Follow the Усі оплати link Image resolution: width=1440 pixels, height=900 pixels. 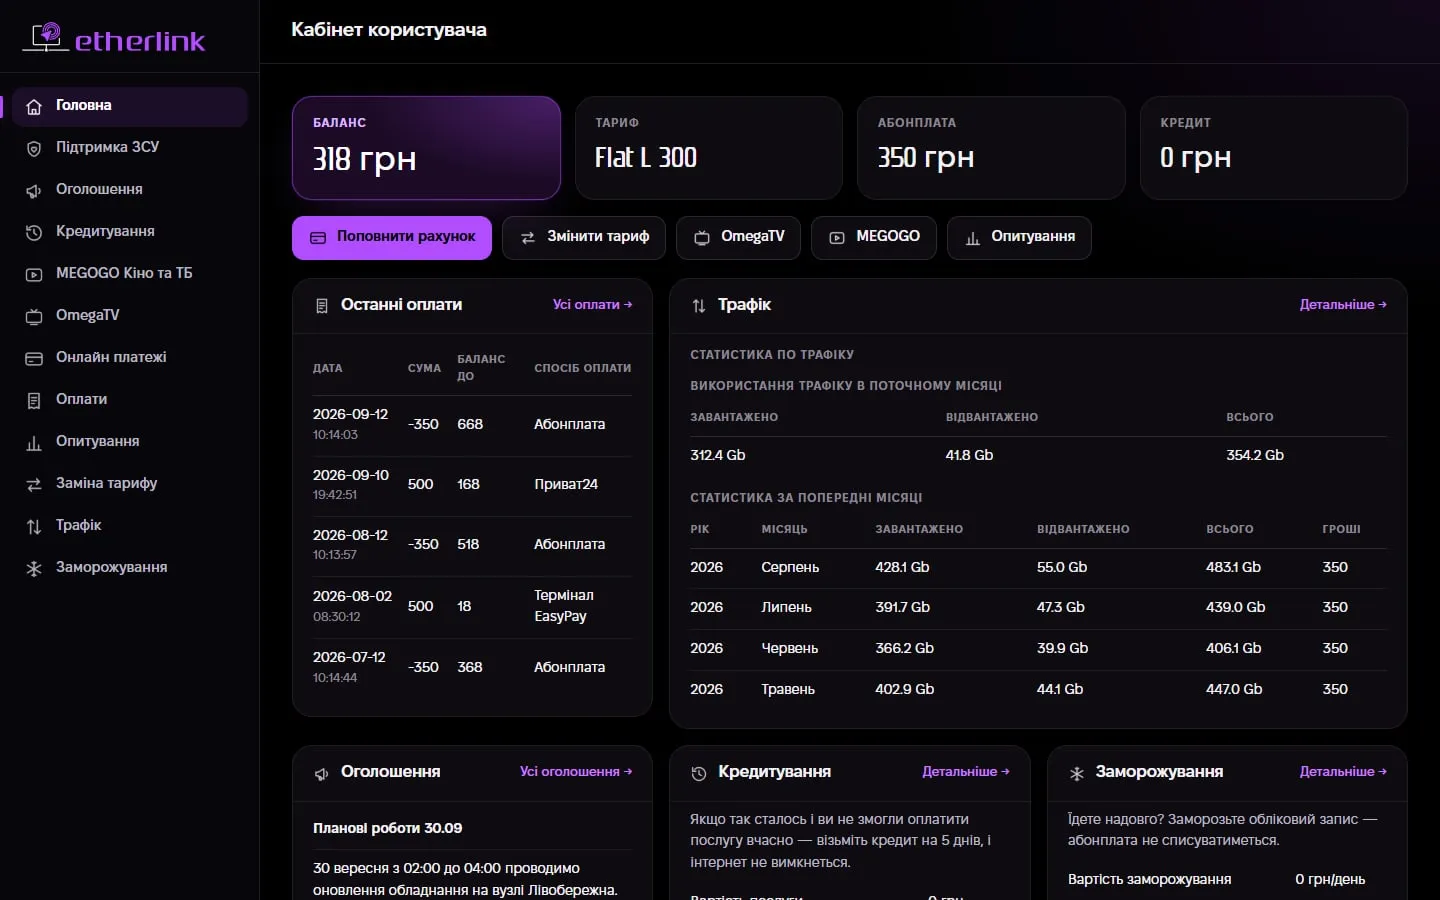(593, 305)
